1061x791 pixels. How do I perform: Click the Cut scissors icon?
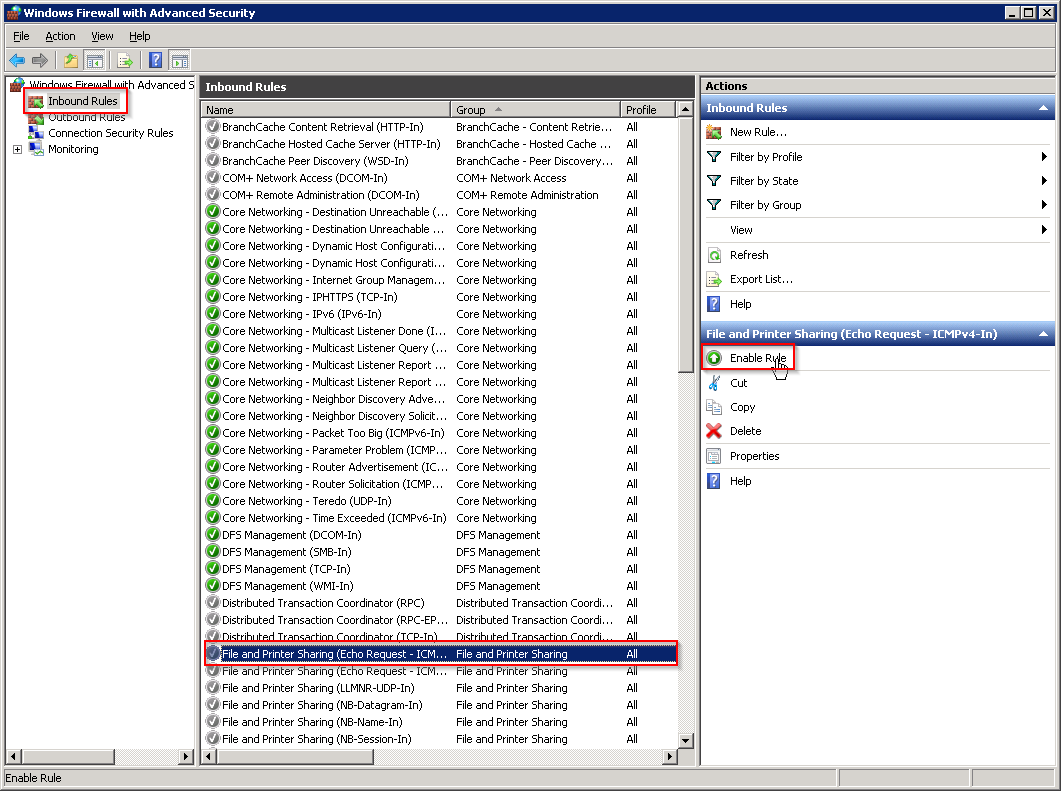pos(714,383)
